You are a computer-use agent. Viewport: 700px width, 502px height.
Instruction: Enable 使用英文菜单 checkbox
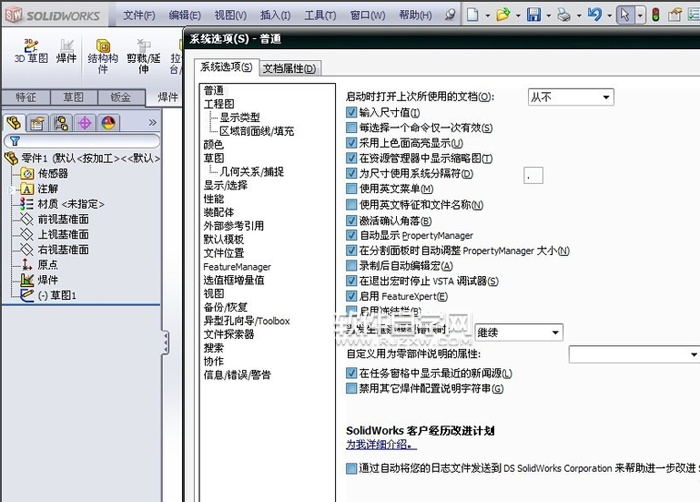click(x=352, y=188)
